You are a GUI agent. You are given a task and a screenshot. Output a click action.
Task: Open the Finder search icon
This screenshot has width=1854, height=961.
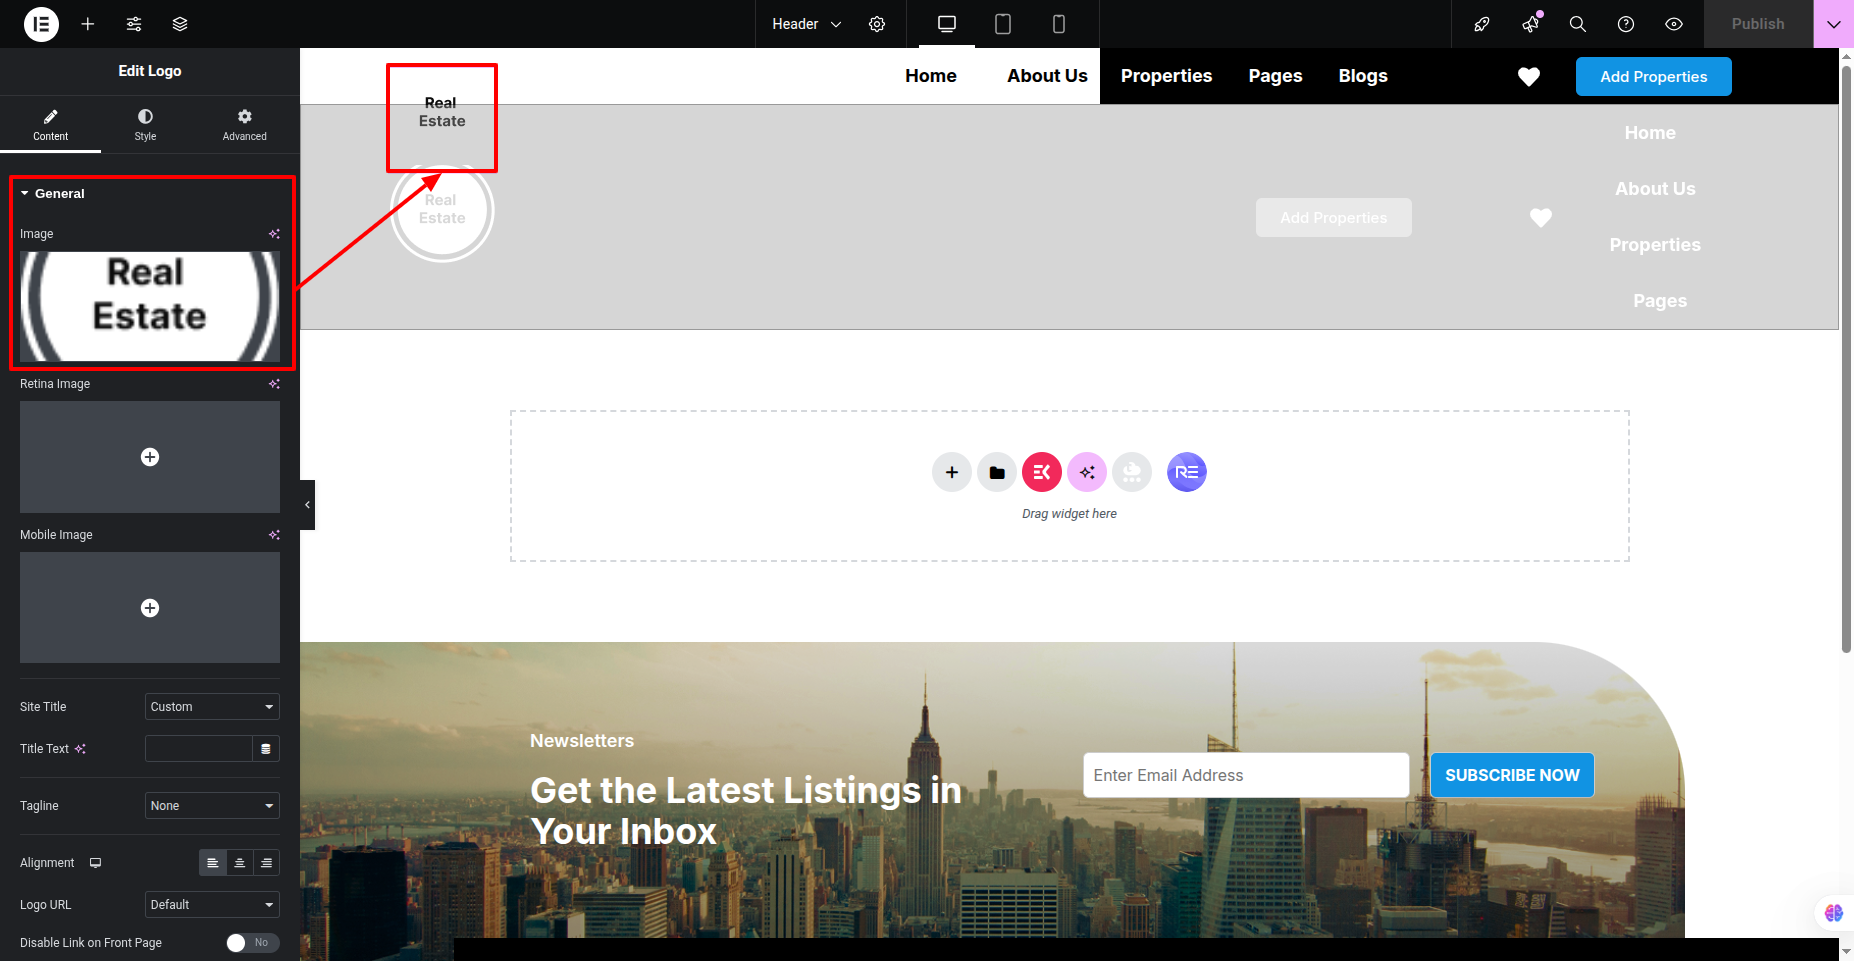point(1577,24)
